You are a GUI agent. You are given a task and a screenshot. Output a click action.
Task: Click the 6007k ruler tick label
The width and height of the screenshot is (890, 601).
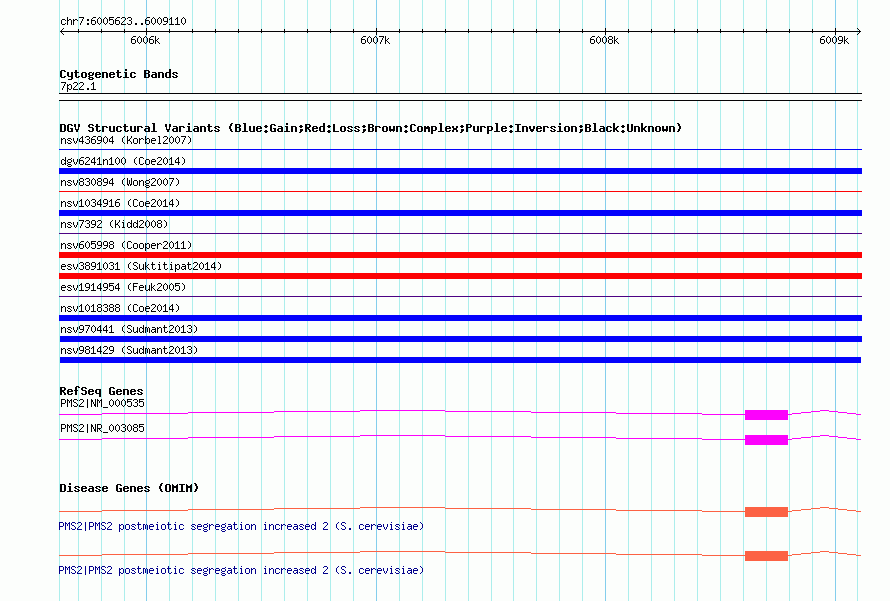tap(375, 40)
